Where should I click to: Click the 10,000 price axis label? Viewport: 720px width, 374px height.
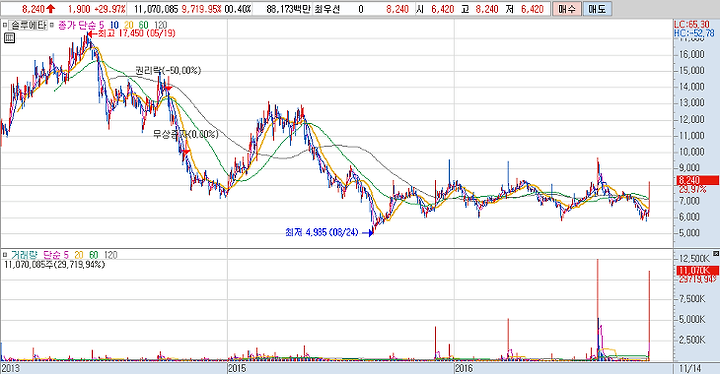pos(691,152)
